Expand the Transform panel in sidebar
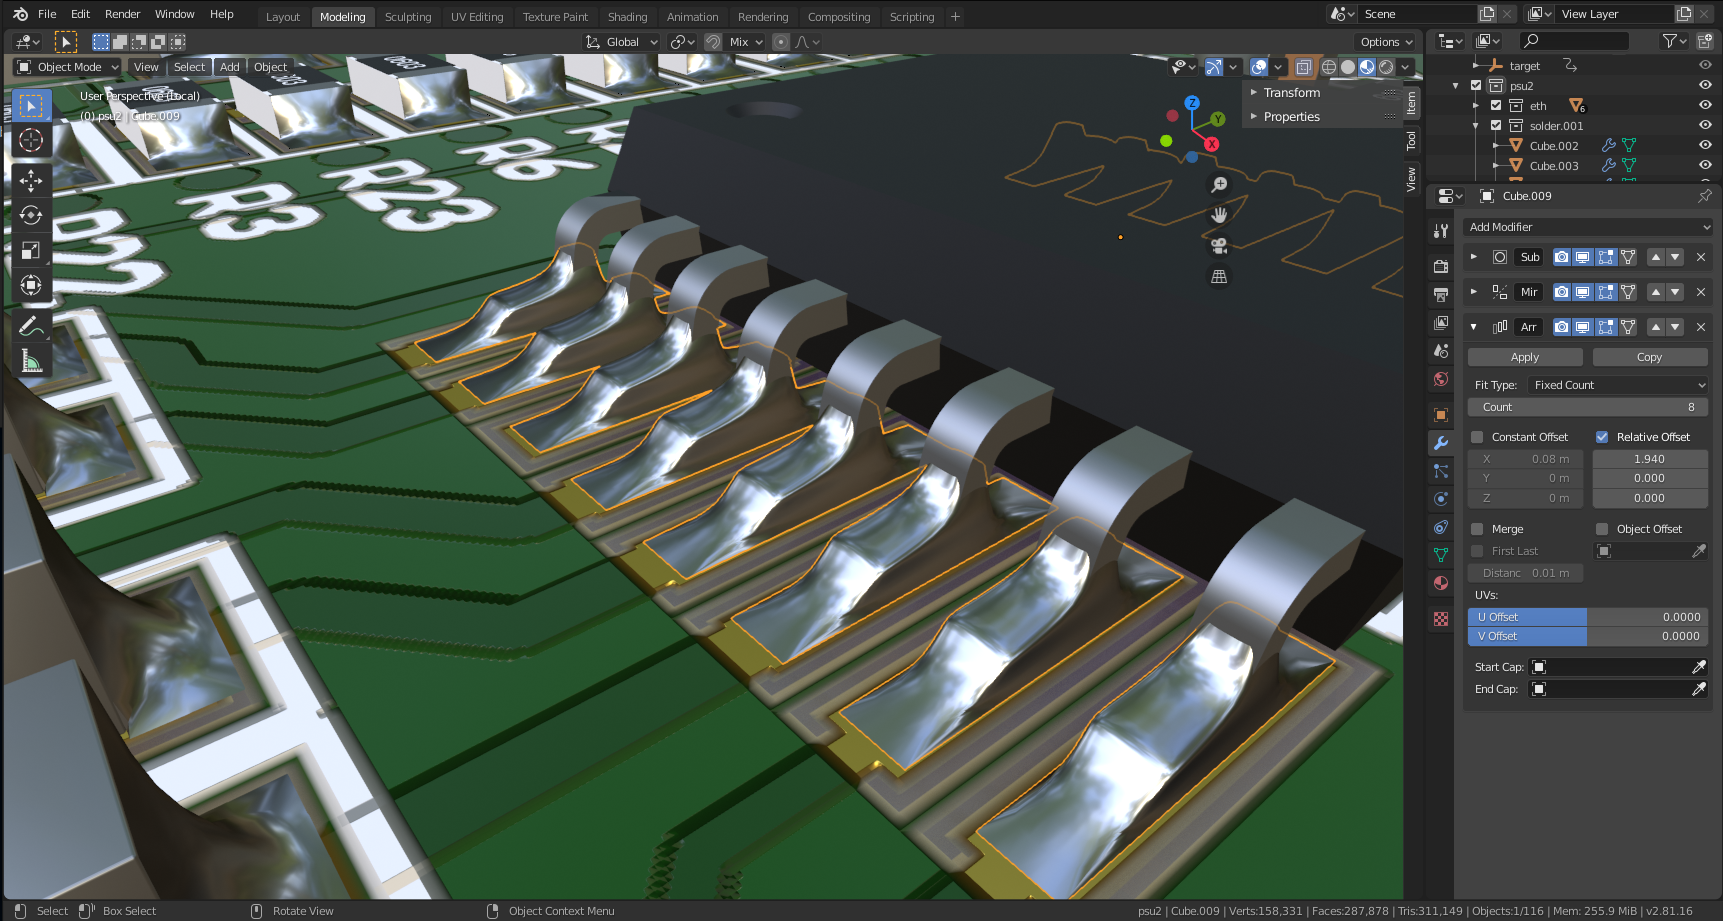The height and width of the screenshot is (921, 1723). click(1291, 93)
